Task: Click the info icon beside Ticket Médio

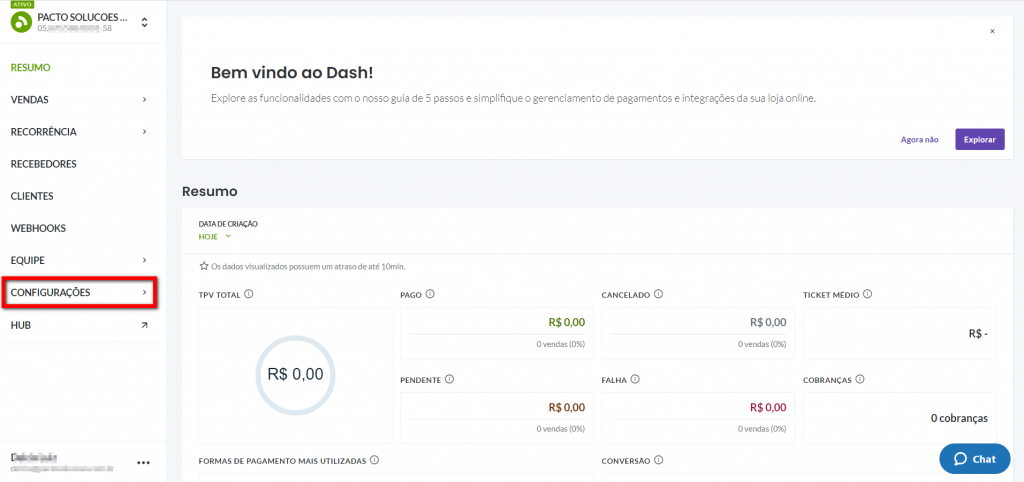Action: coord(868,294)
